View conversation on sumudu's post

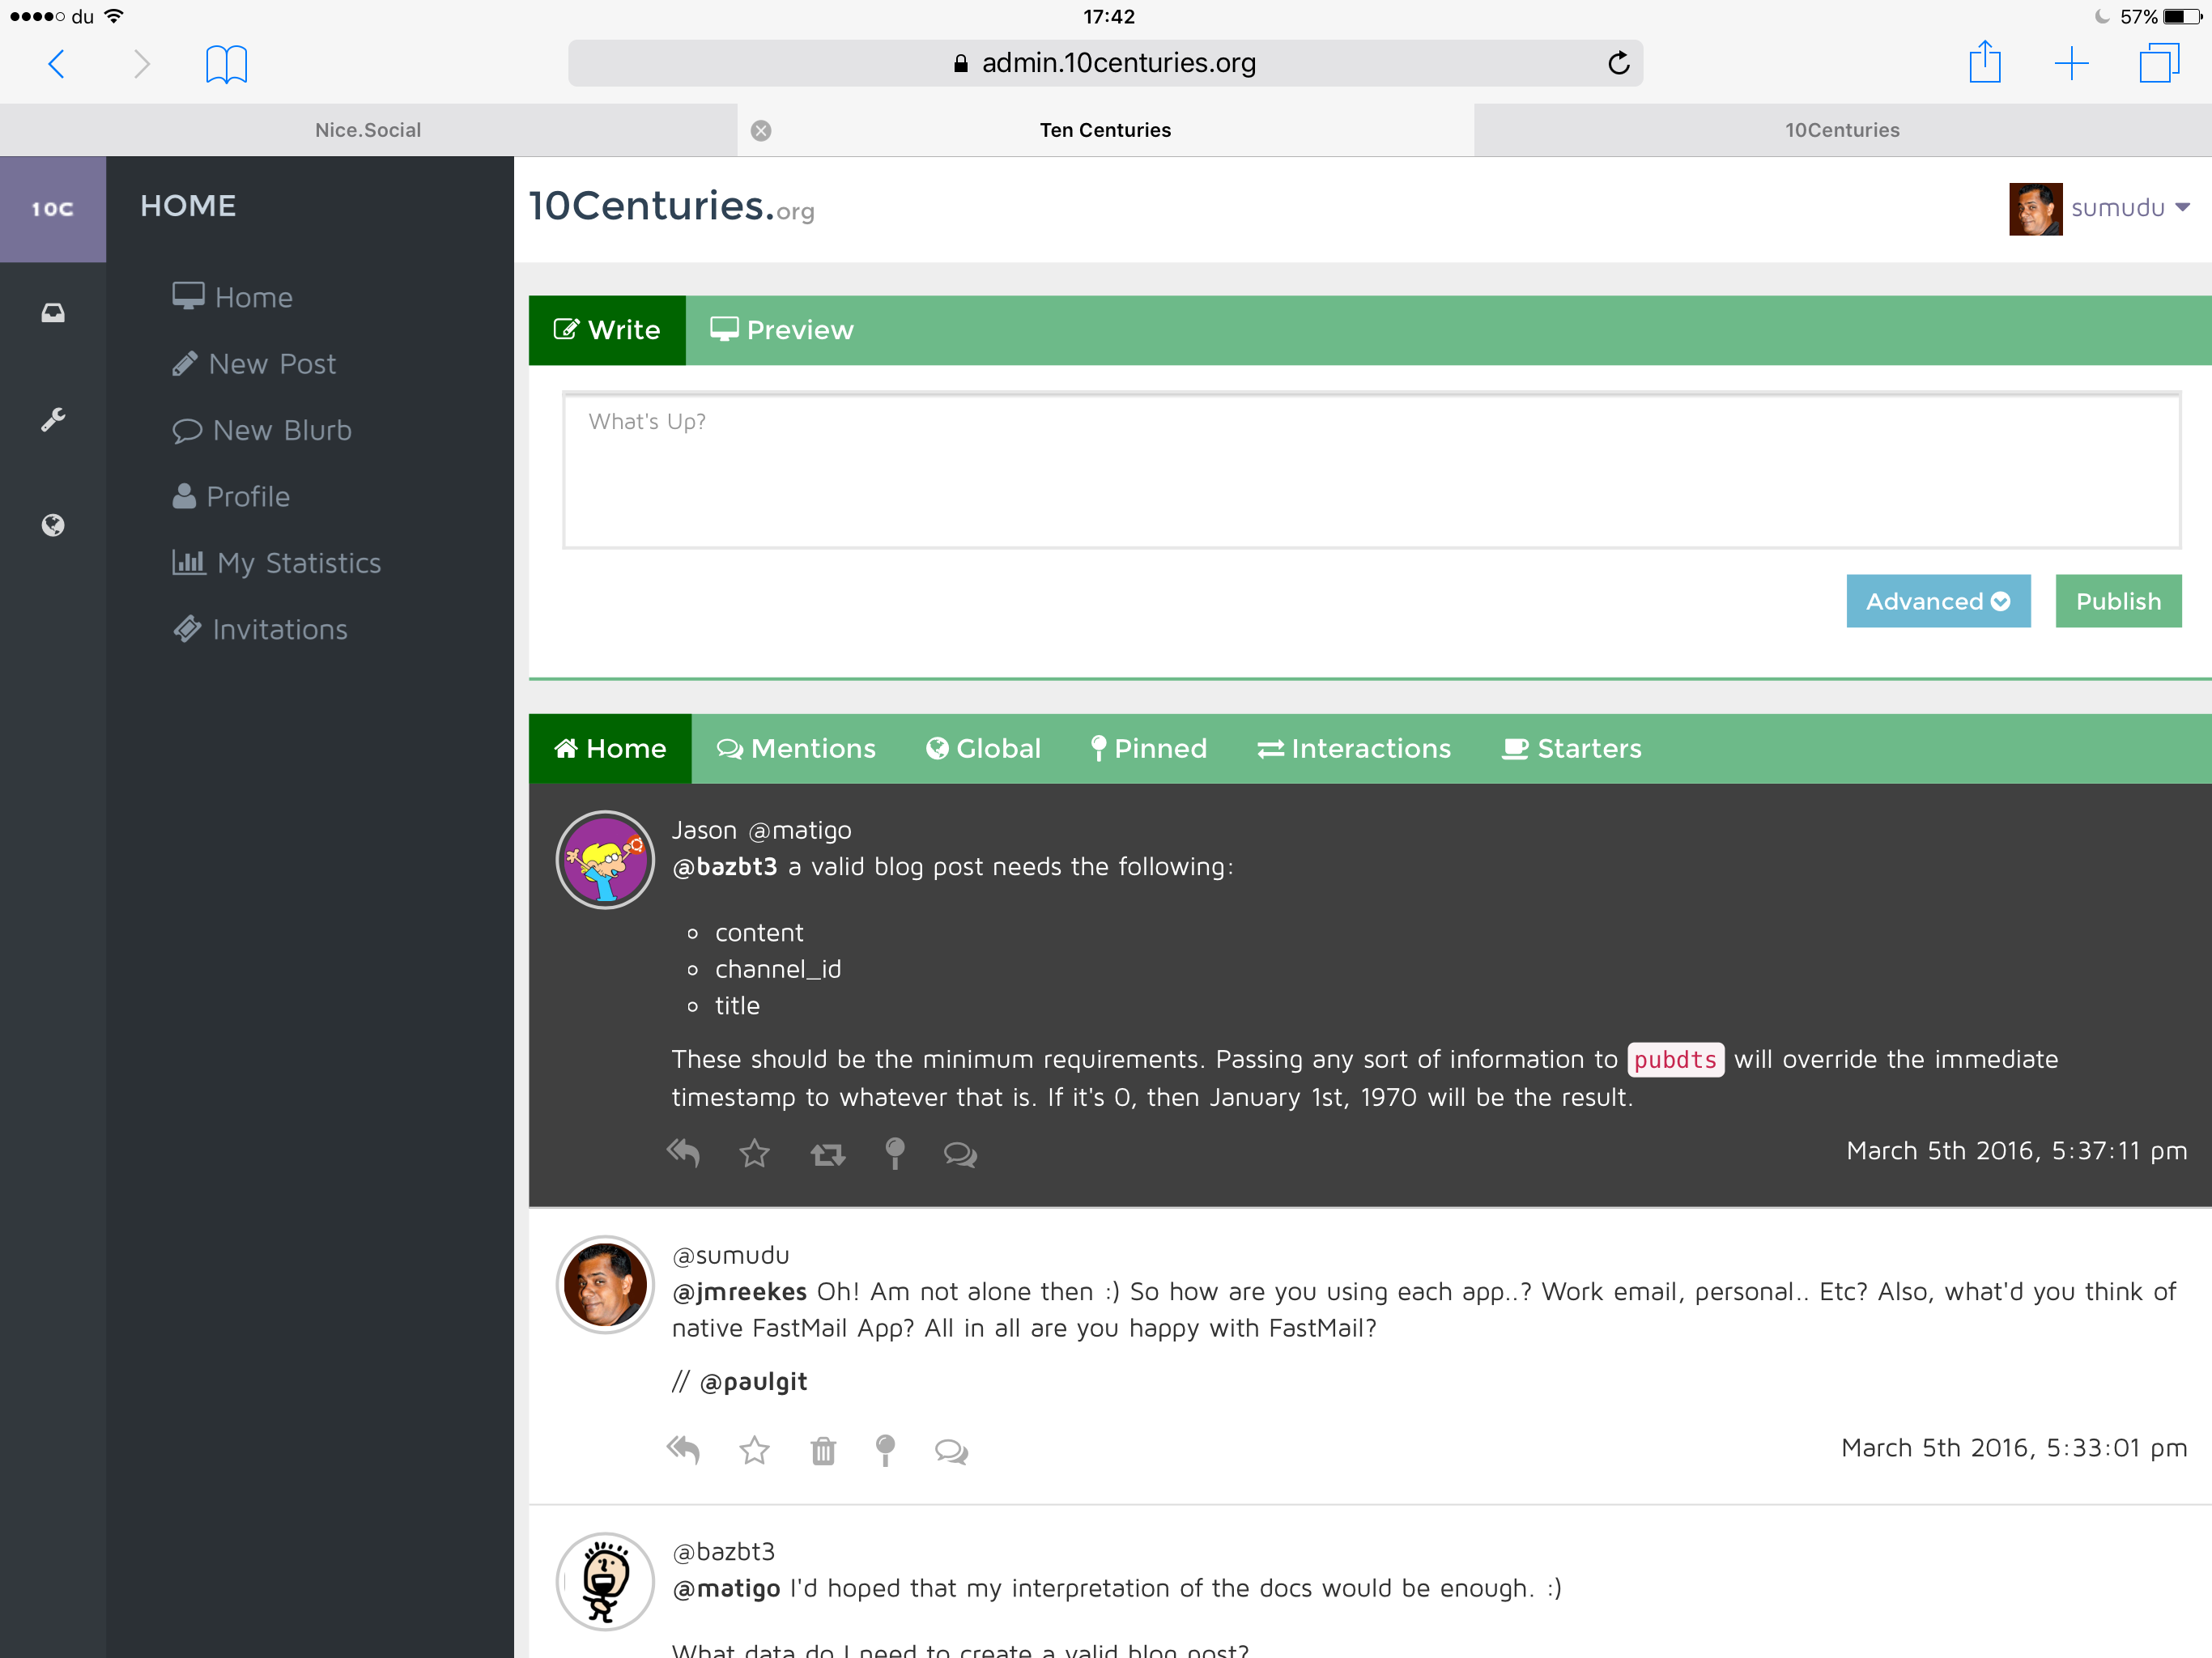951,1450
